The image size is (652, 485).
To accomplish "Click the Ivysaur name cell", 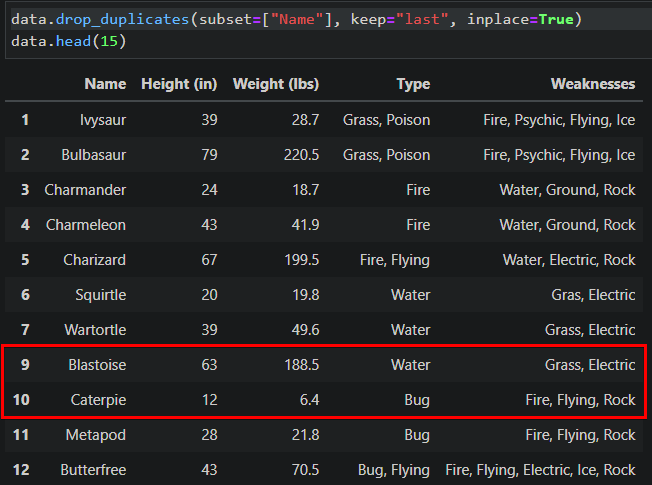I will 103,120.
